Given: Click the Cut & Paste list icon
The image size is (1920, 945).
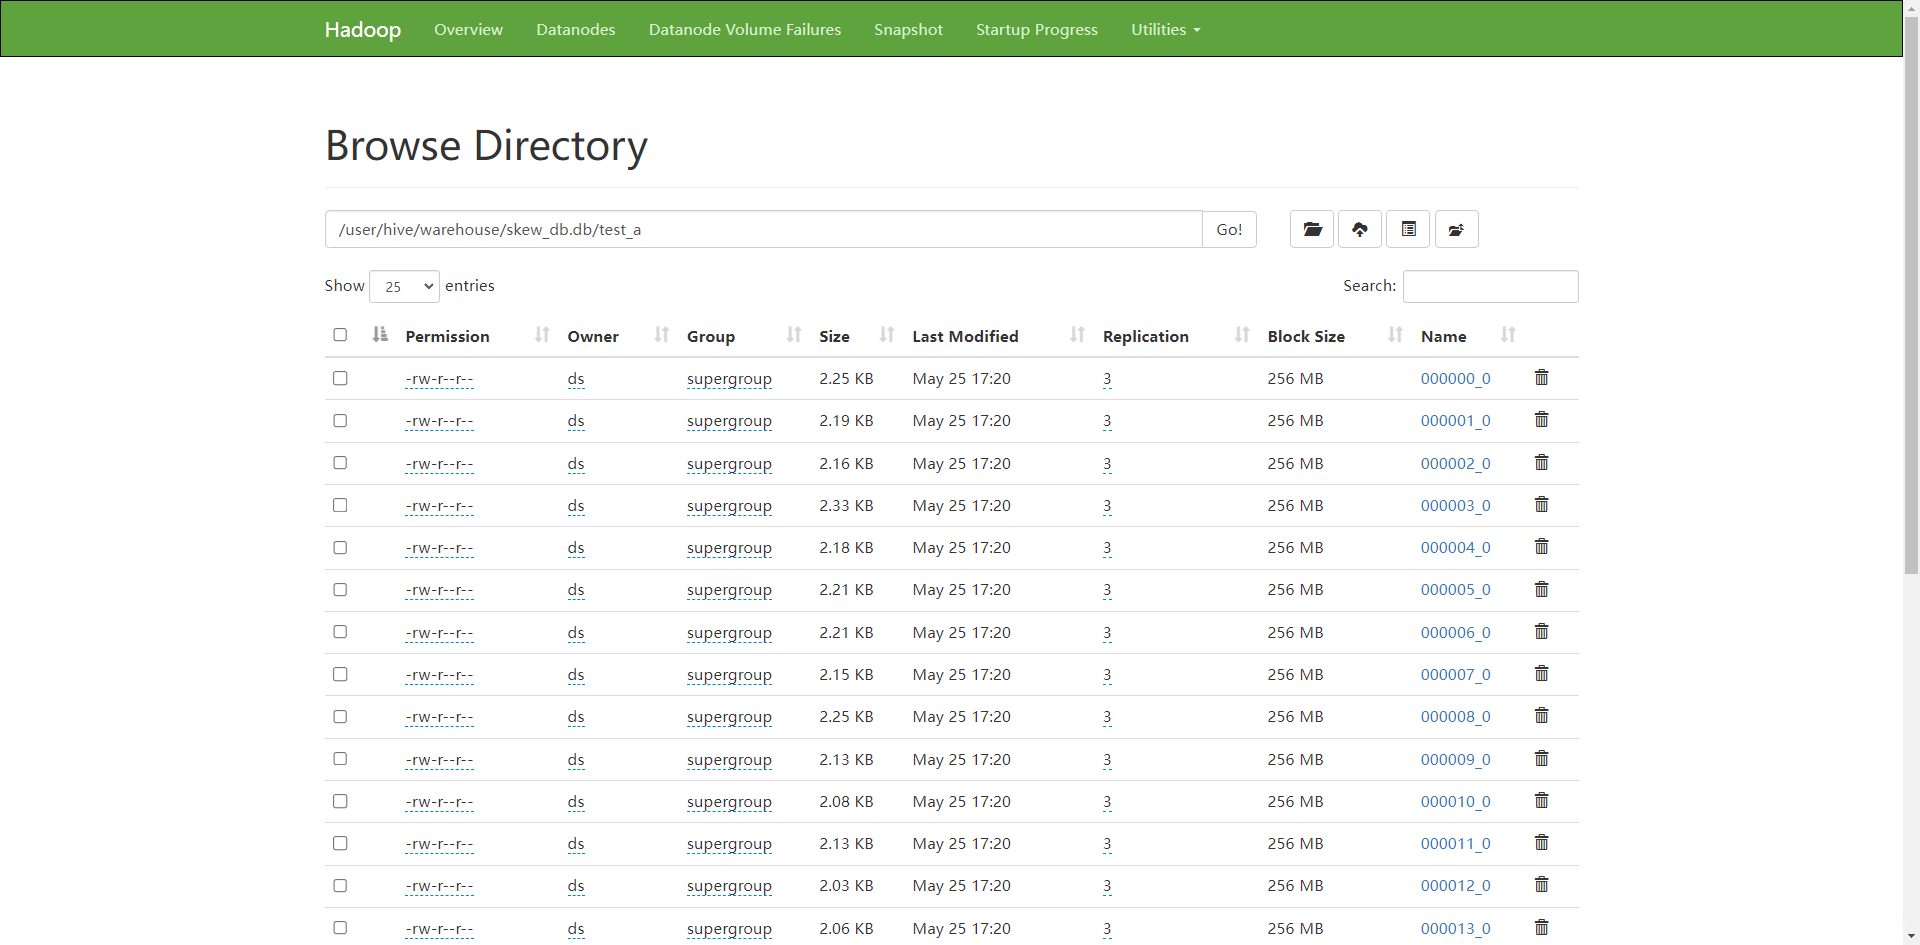Looking at the screenshot, I should click(x=1408, y=229).
